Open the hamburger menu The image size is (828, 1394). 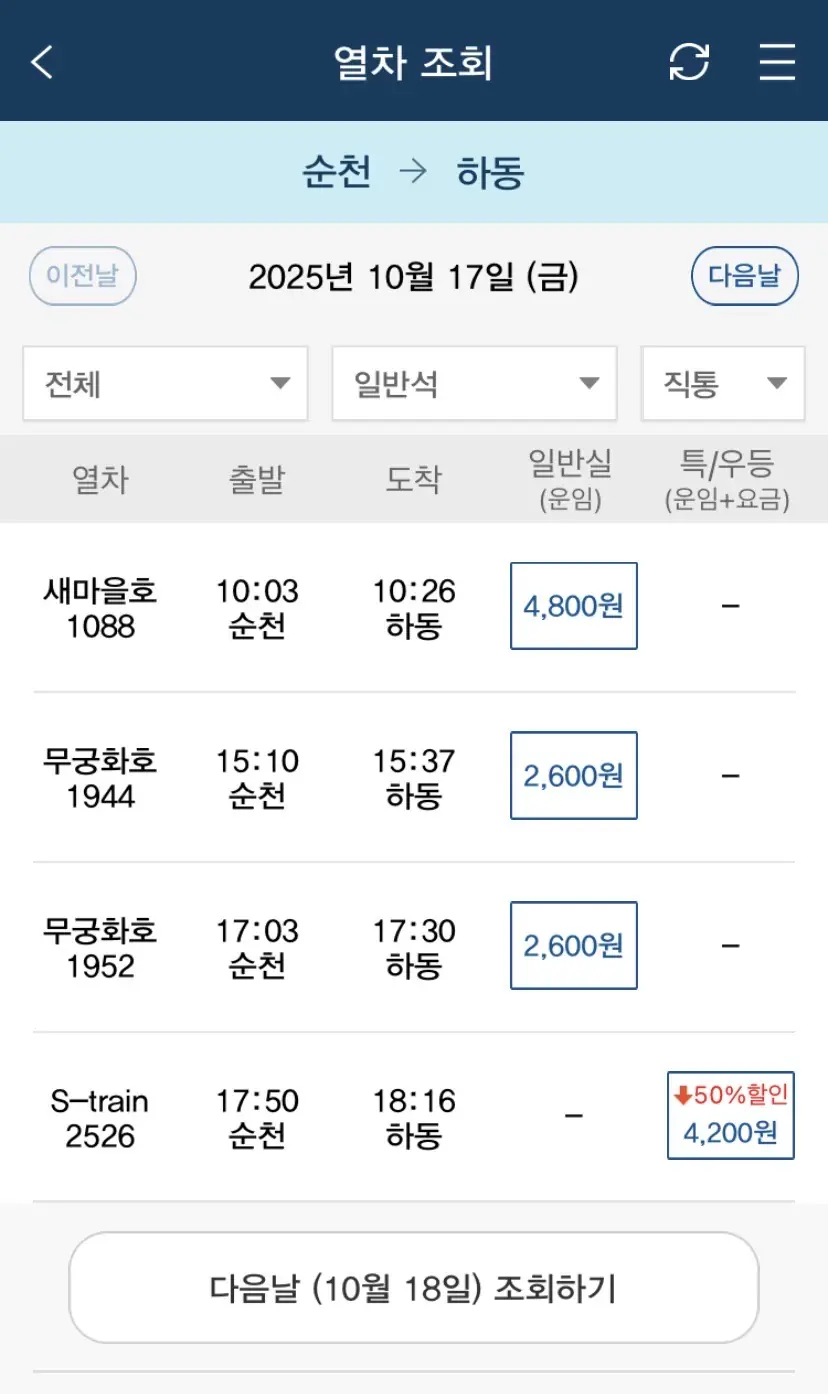[777, 62]
